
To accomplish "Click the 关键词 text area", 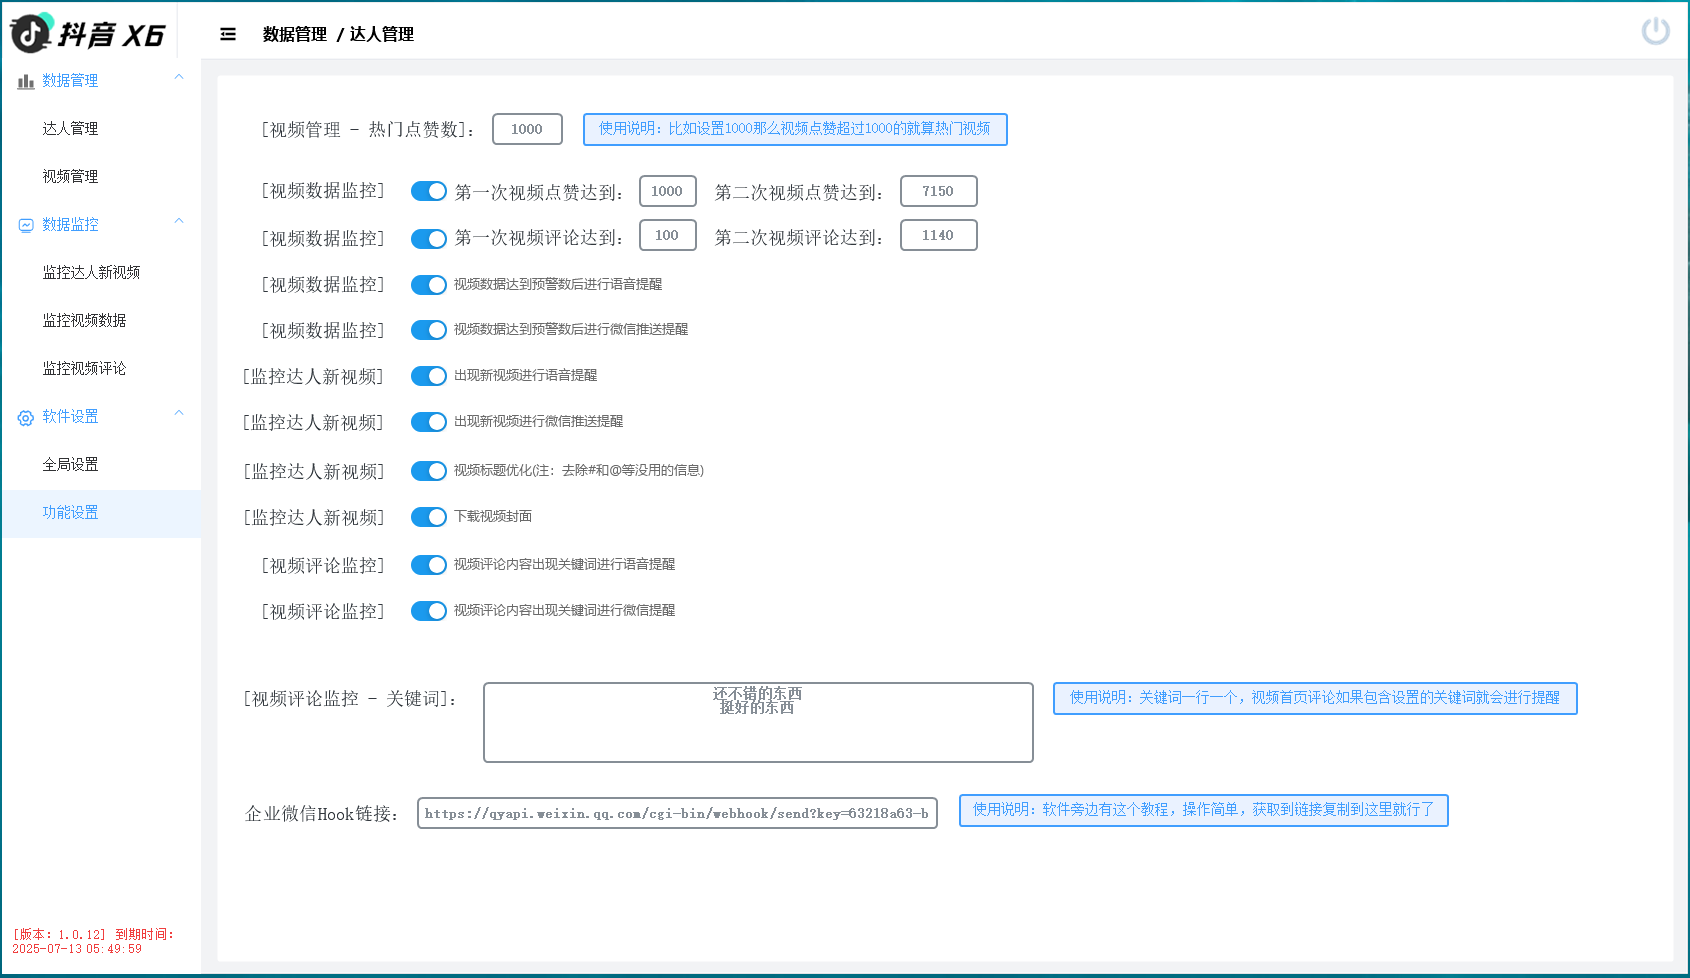I will [x=758, y=722].
